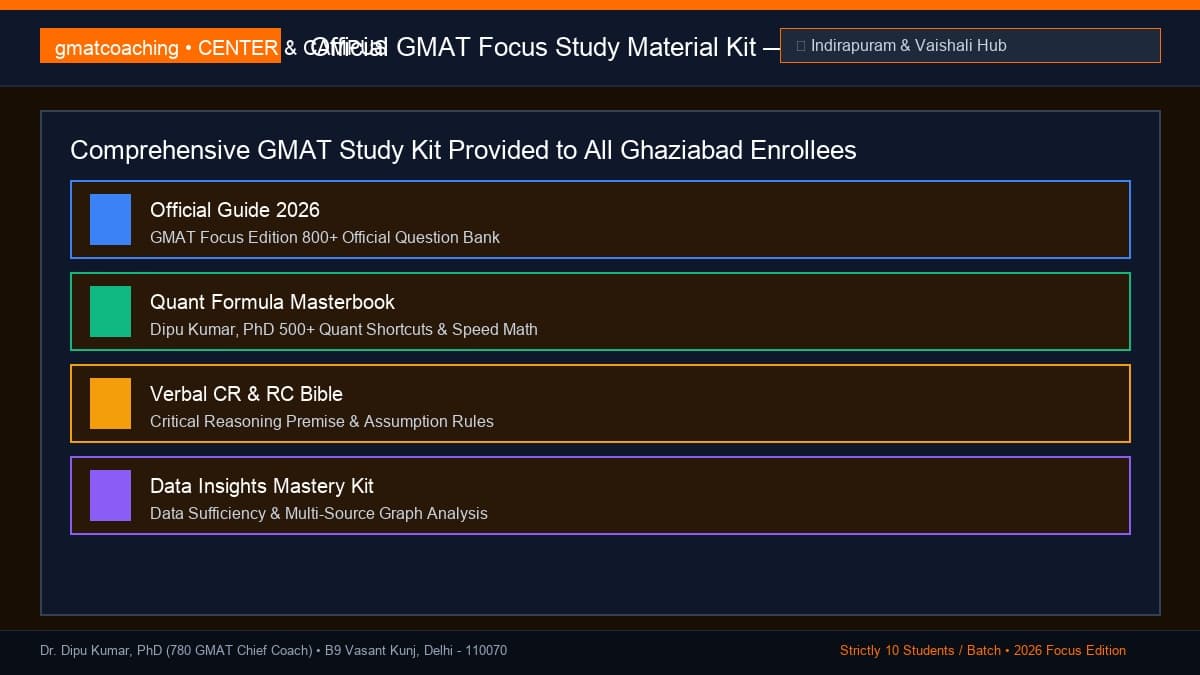Screen dimensions: 1200x675
Task: Click the GMAT Focus Study Material Kit title
Action: tap(547, 47)
